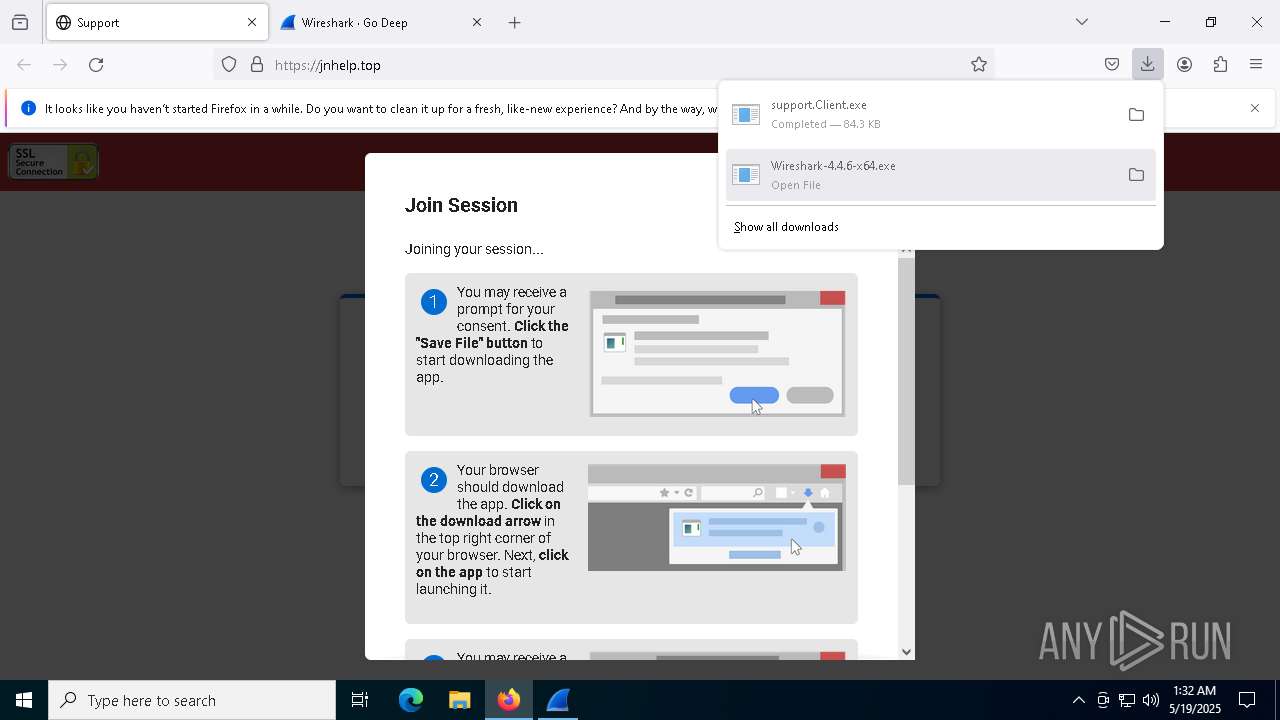Open the notification center
This screenshot has width=1280, height=720.
[1247, 700]
